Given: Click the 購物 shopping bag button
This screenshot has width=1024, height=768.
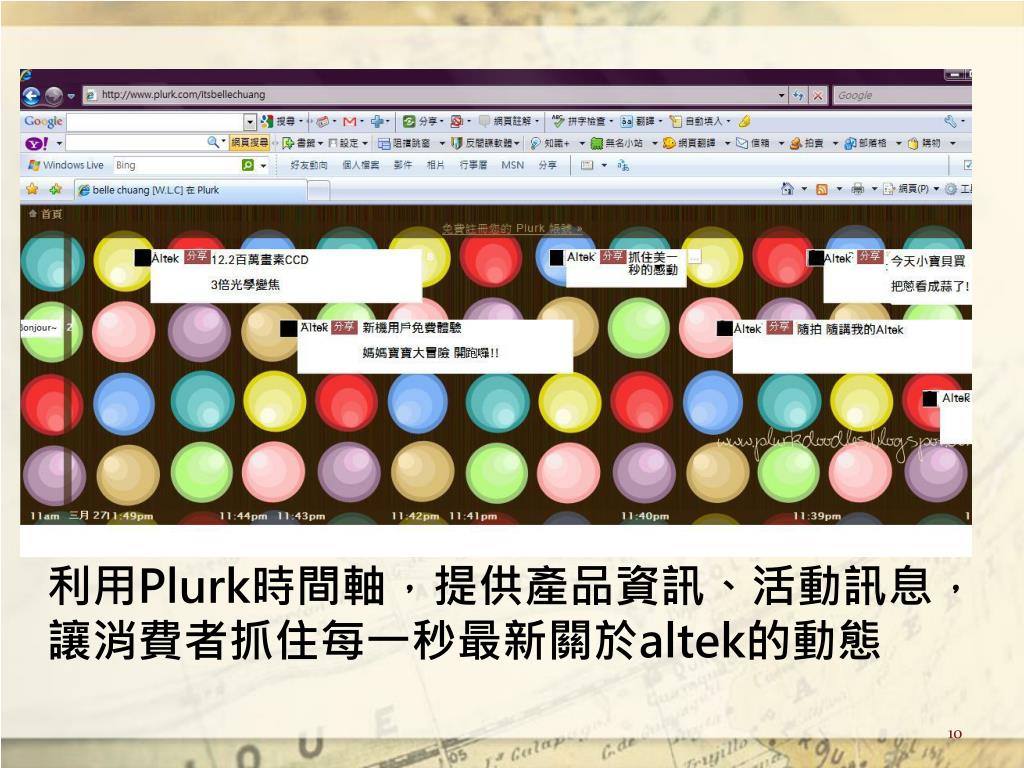Looking at the screenshot, I should 924,143.
